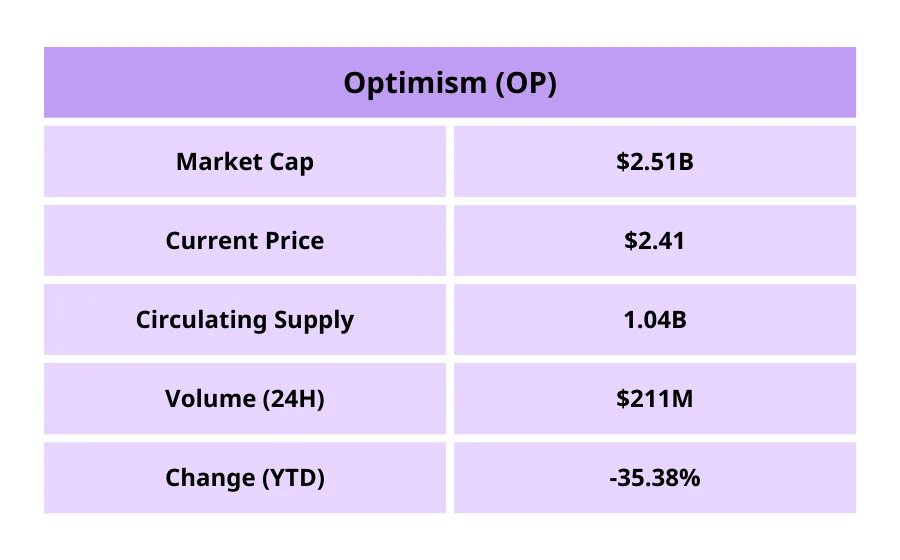Click the word Optimism in the header
The width and height of the screenshot is (900, 560).
[414, 83]
